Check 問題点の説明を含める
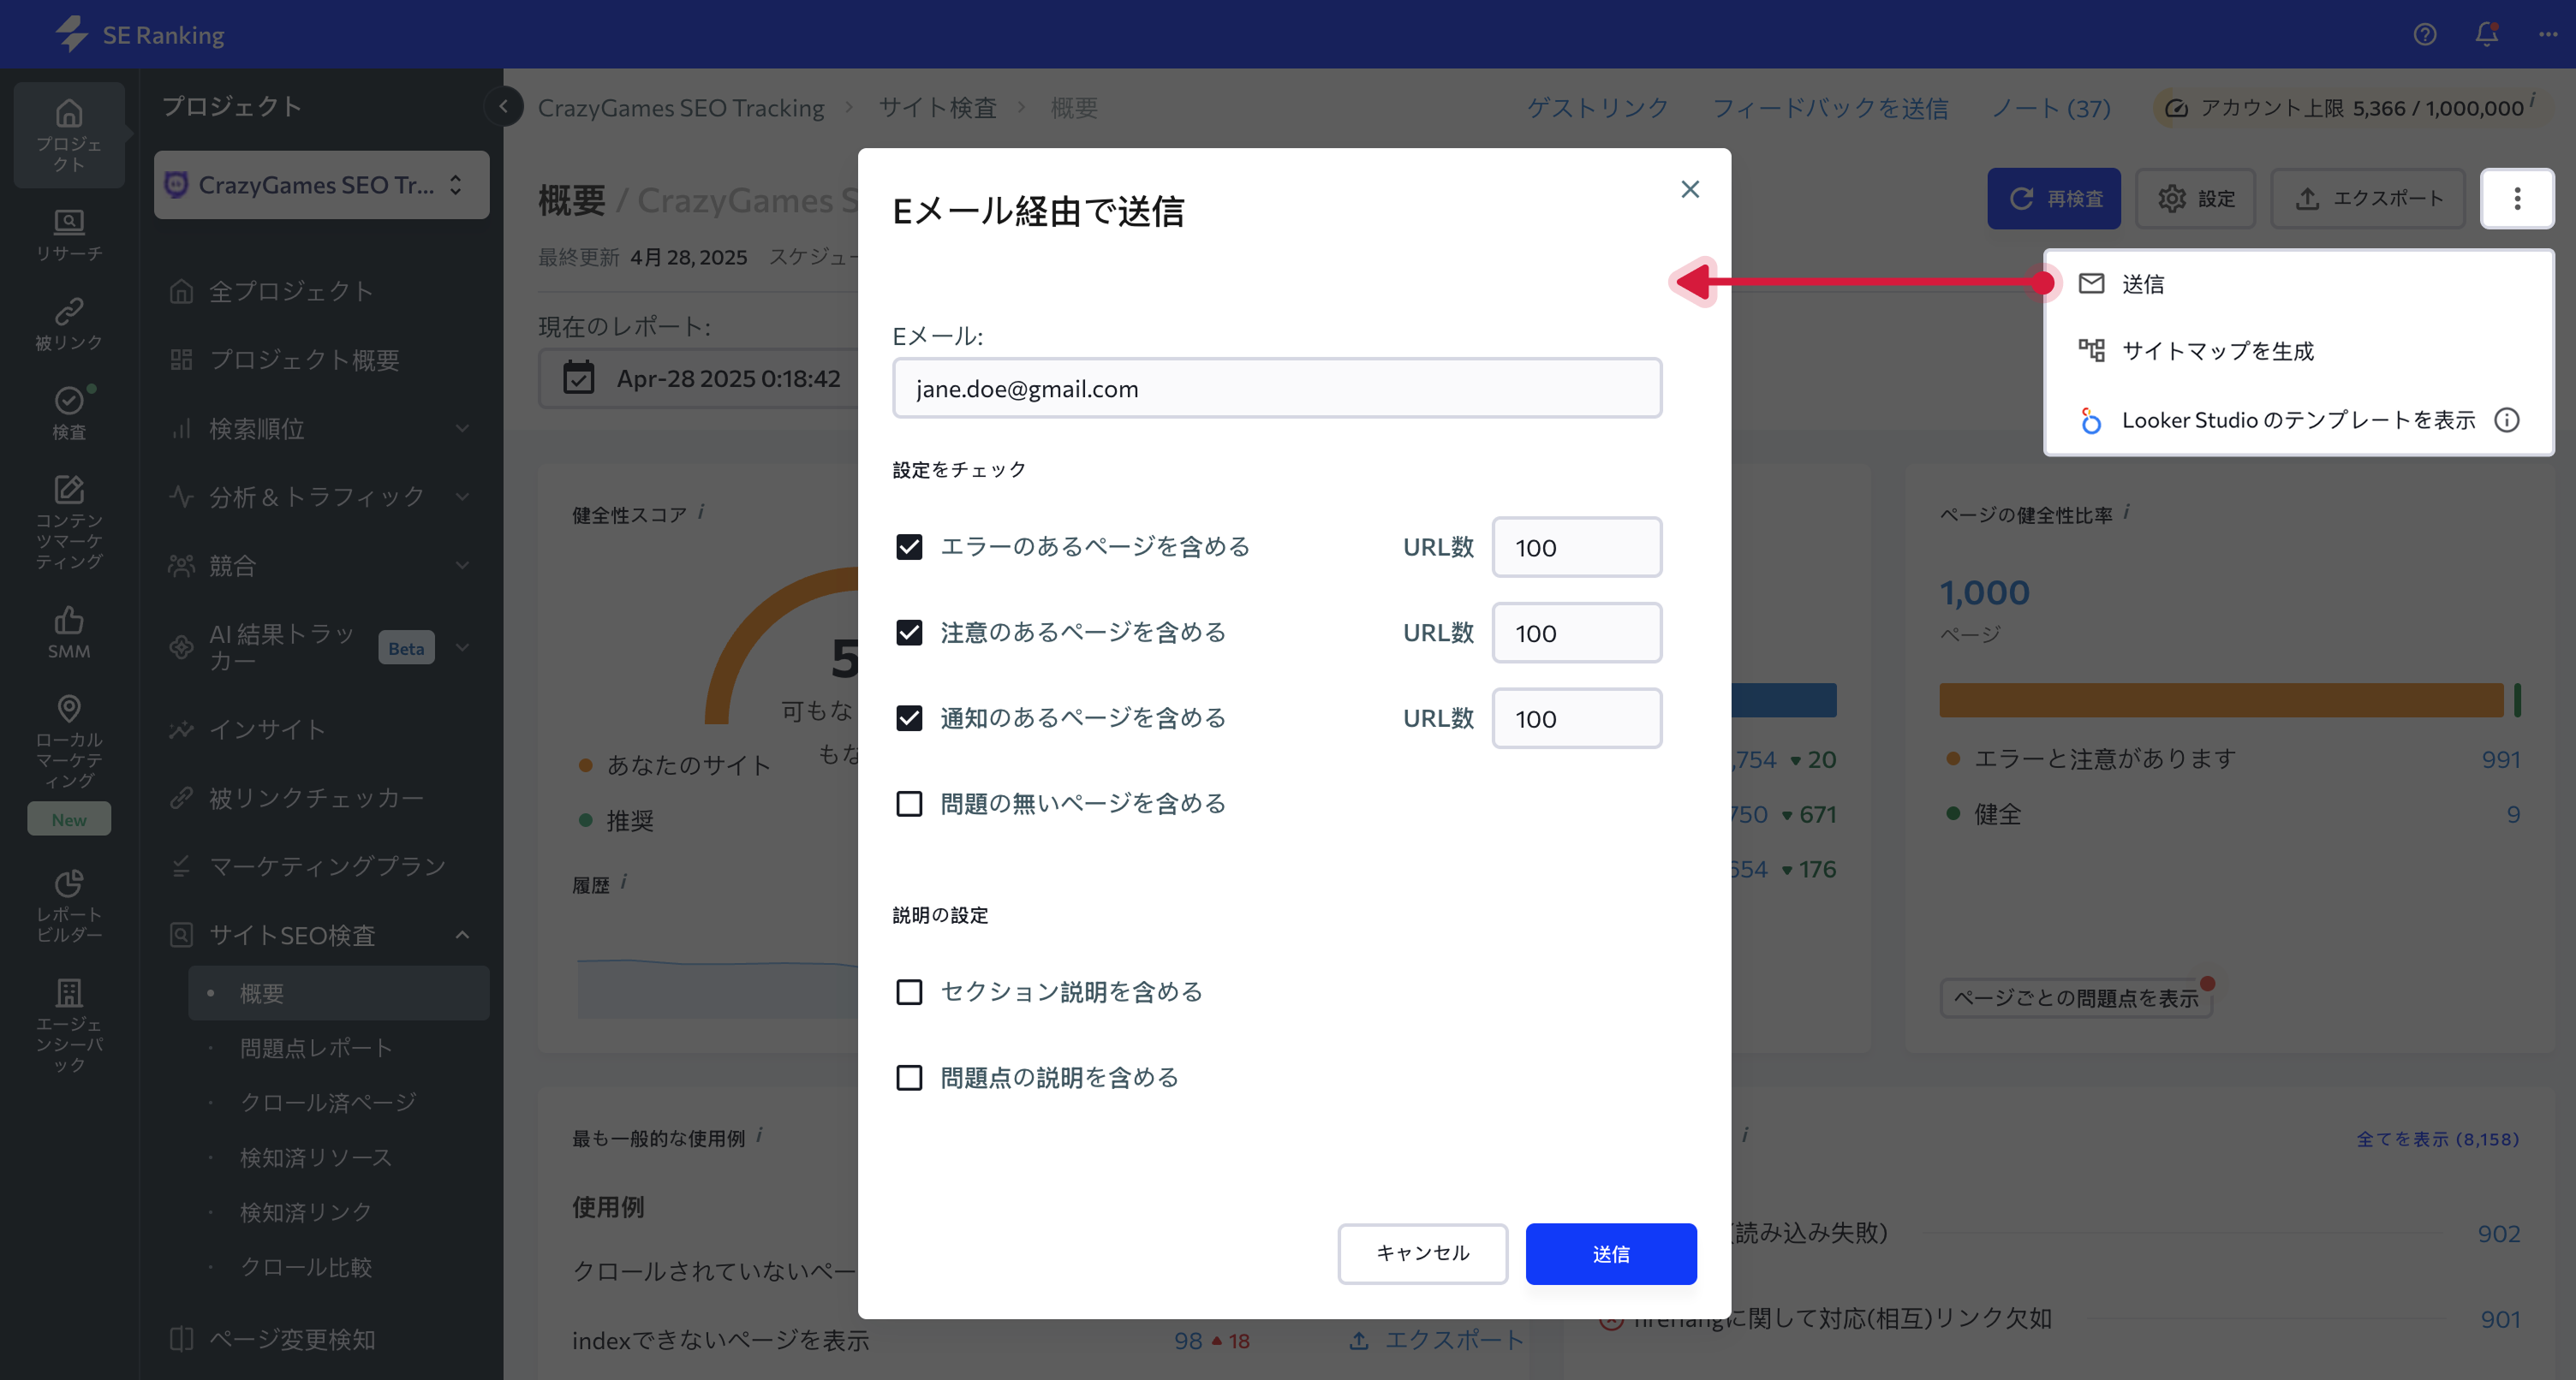This screenshot has width=2576, height=1380. [x=909, y=1077]
